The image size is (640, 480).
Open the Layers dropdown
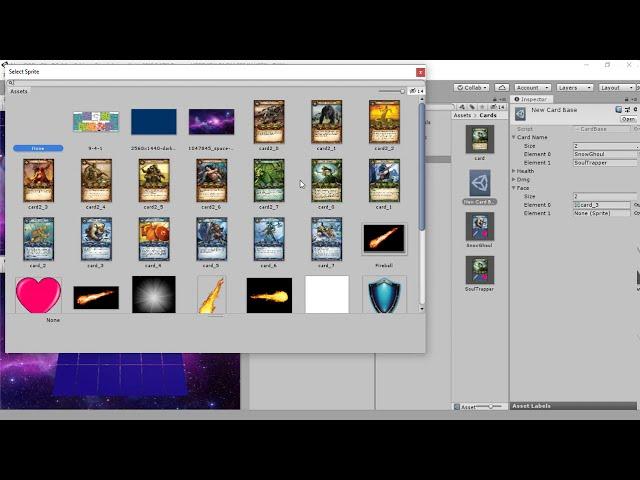[x=575, y=88]
